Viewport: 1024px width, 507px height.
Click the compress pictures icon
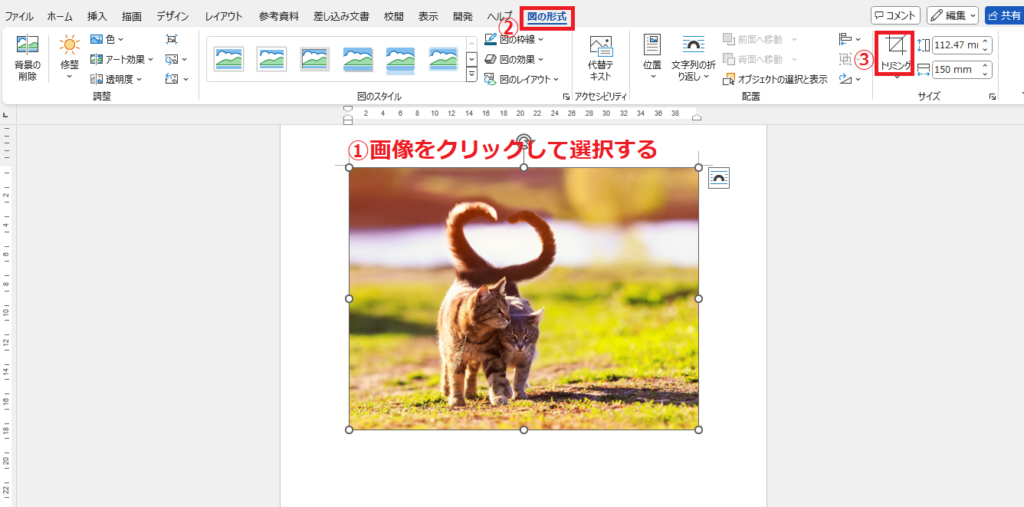(172, 39)
